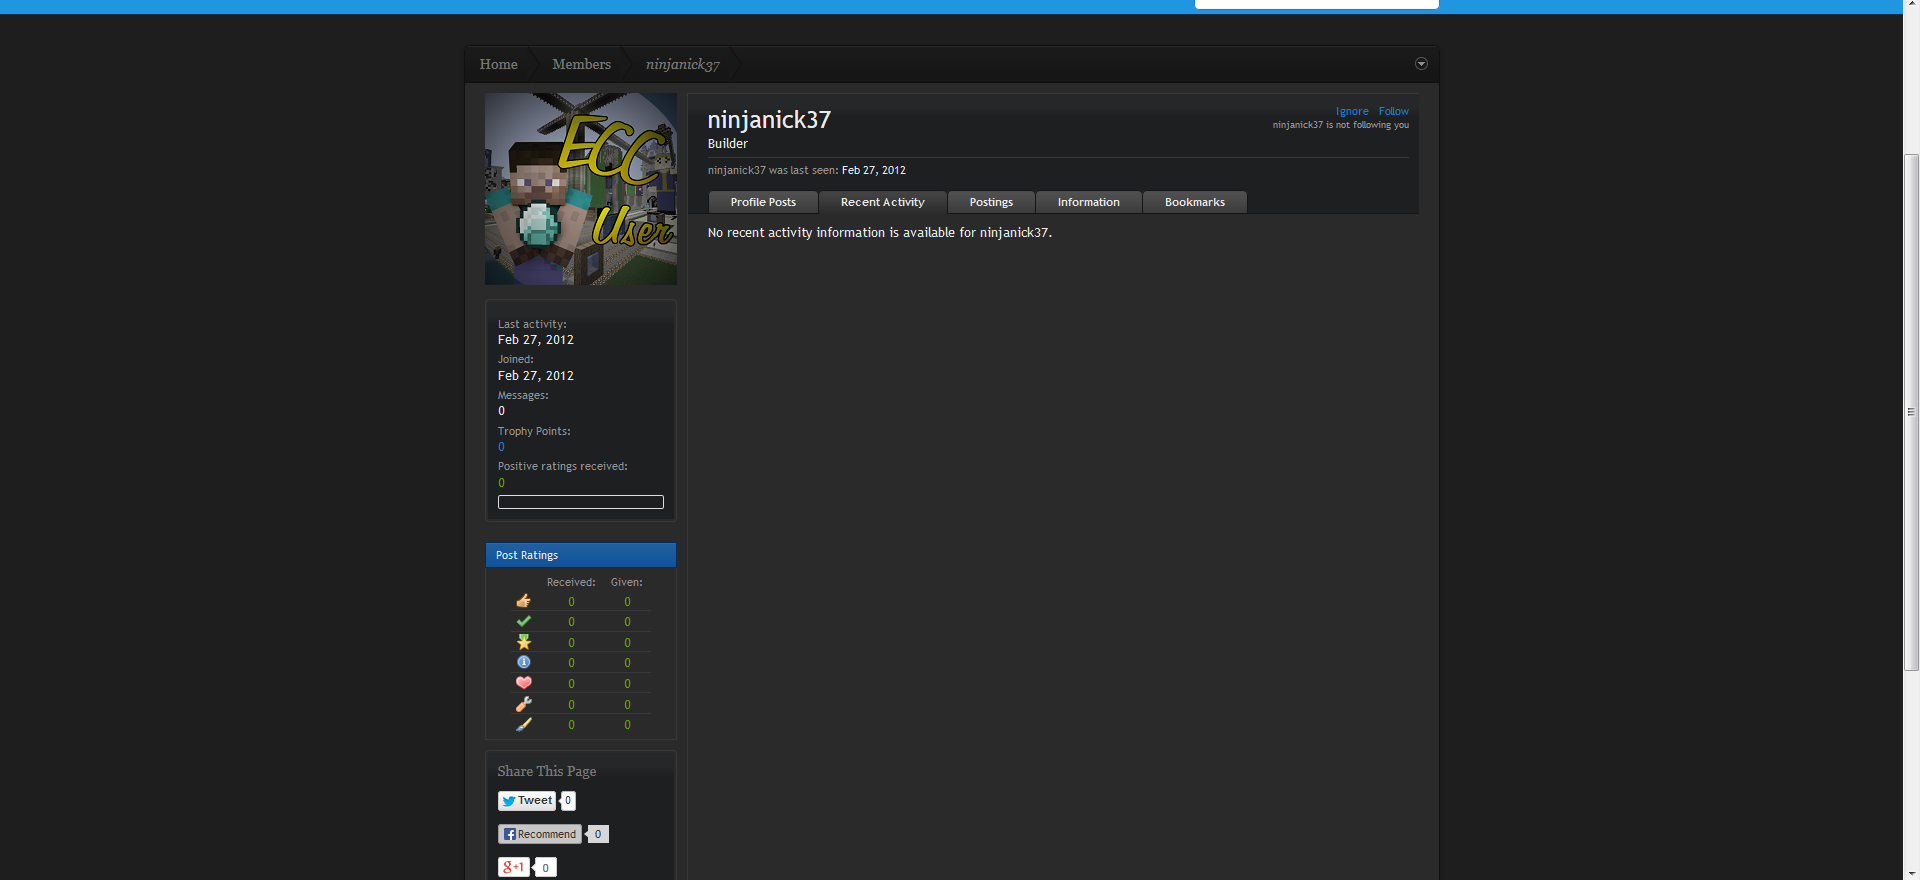The image size is (1920, 880).
Task: Click the thumbs-up rating icon
Action: click(x=523, y=601)
